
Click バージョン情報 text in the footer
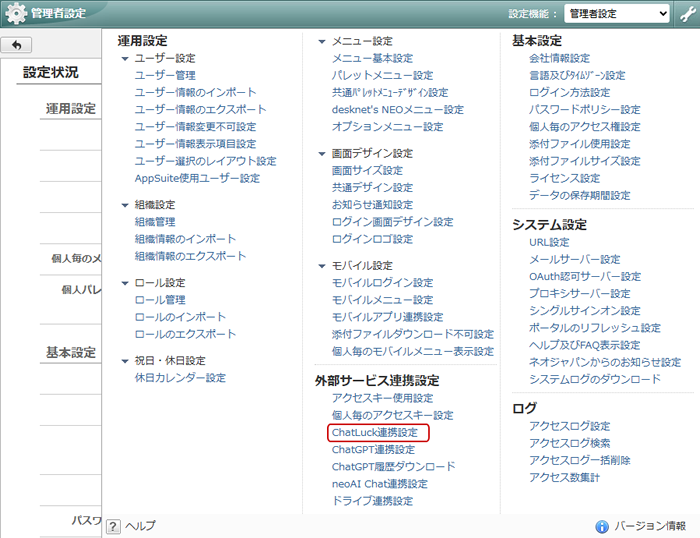tap(650, 526)
